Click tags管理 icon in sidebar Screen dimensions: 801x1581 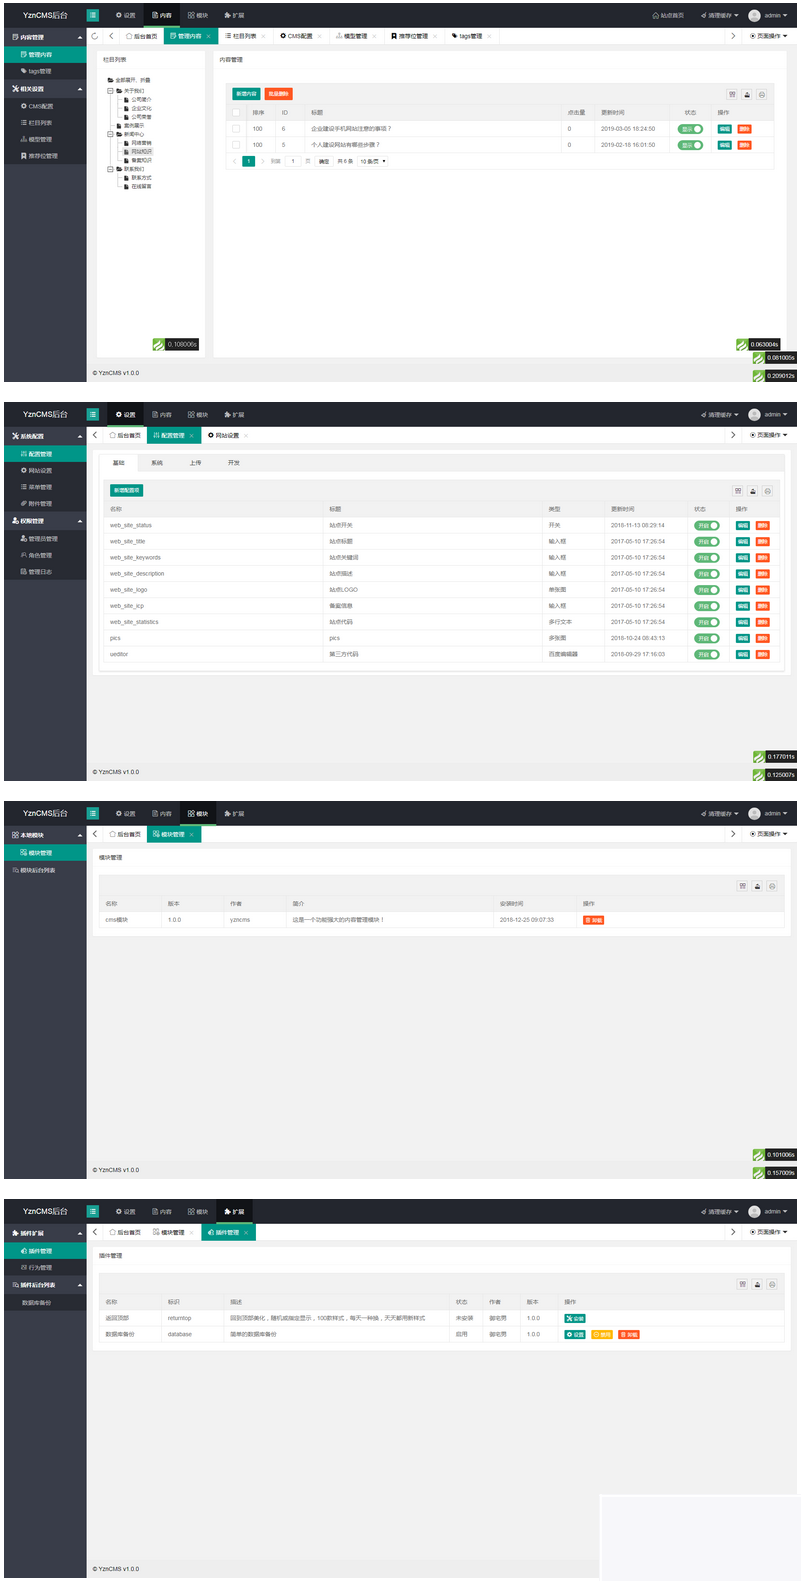coord(23,72)
